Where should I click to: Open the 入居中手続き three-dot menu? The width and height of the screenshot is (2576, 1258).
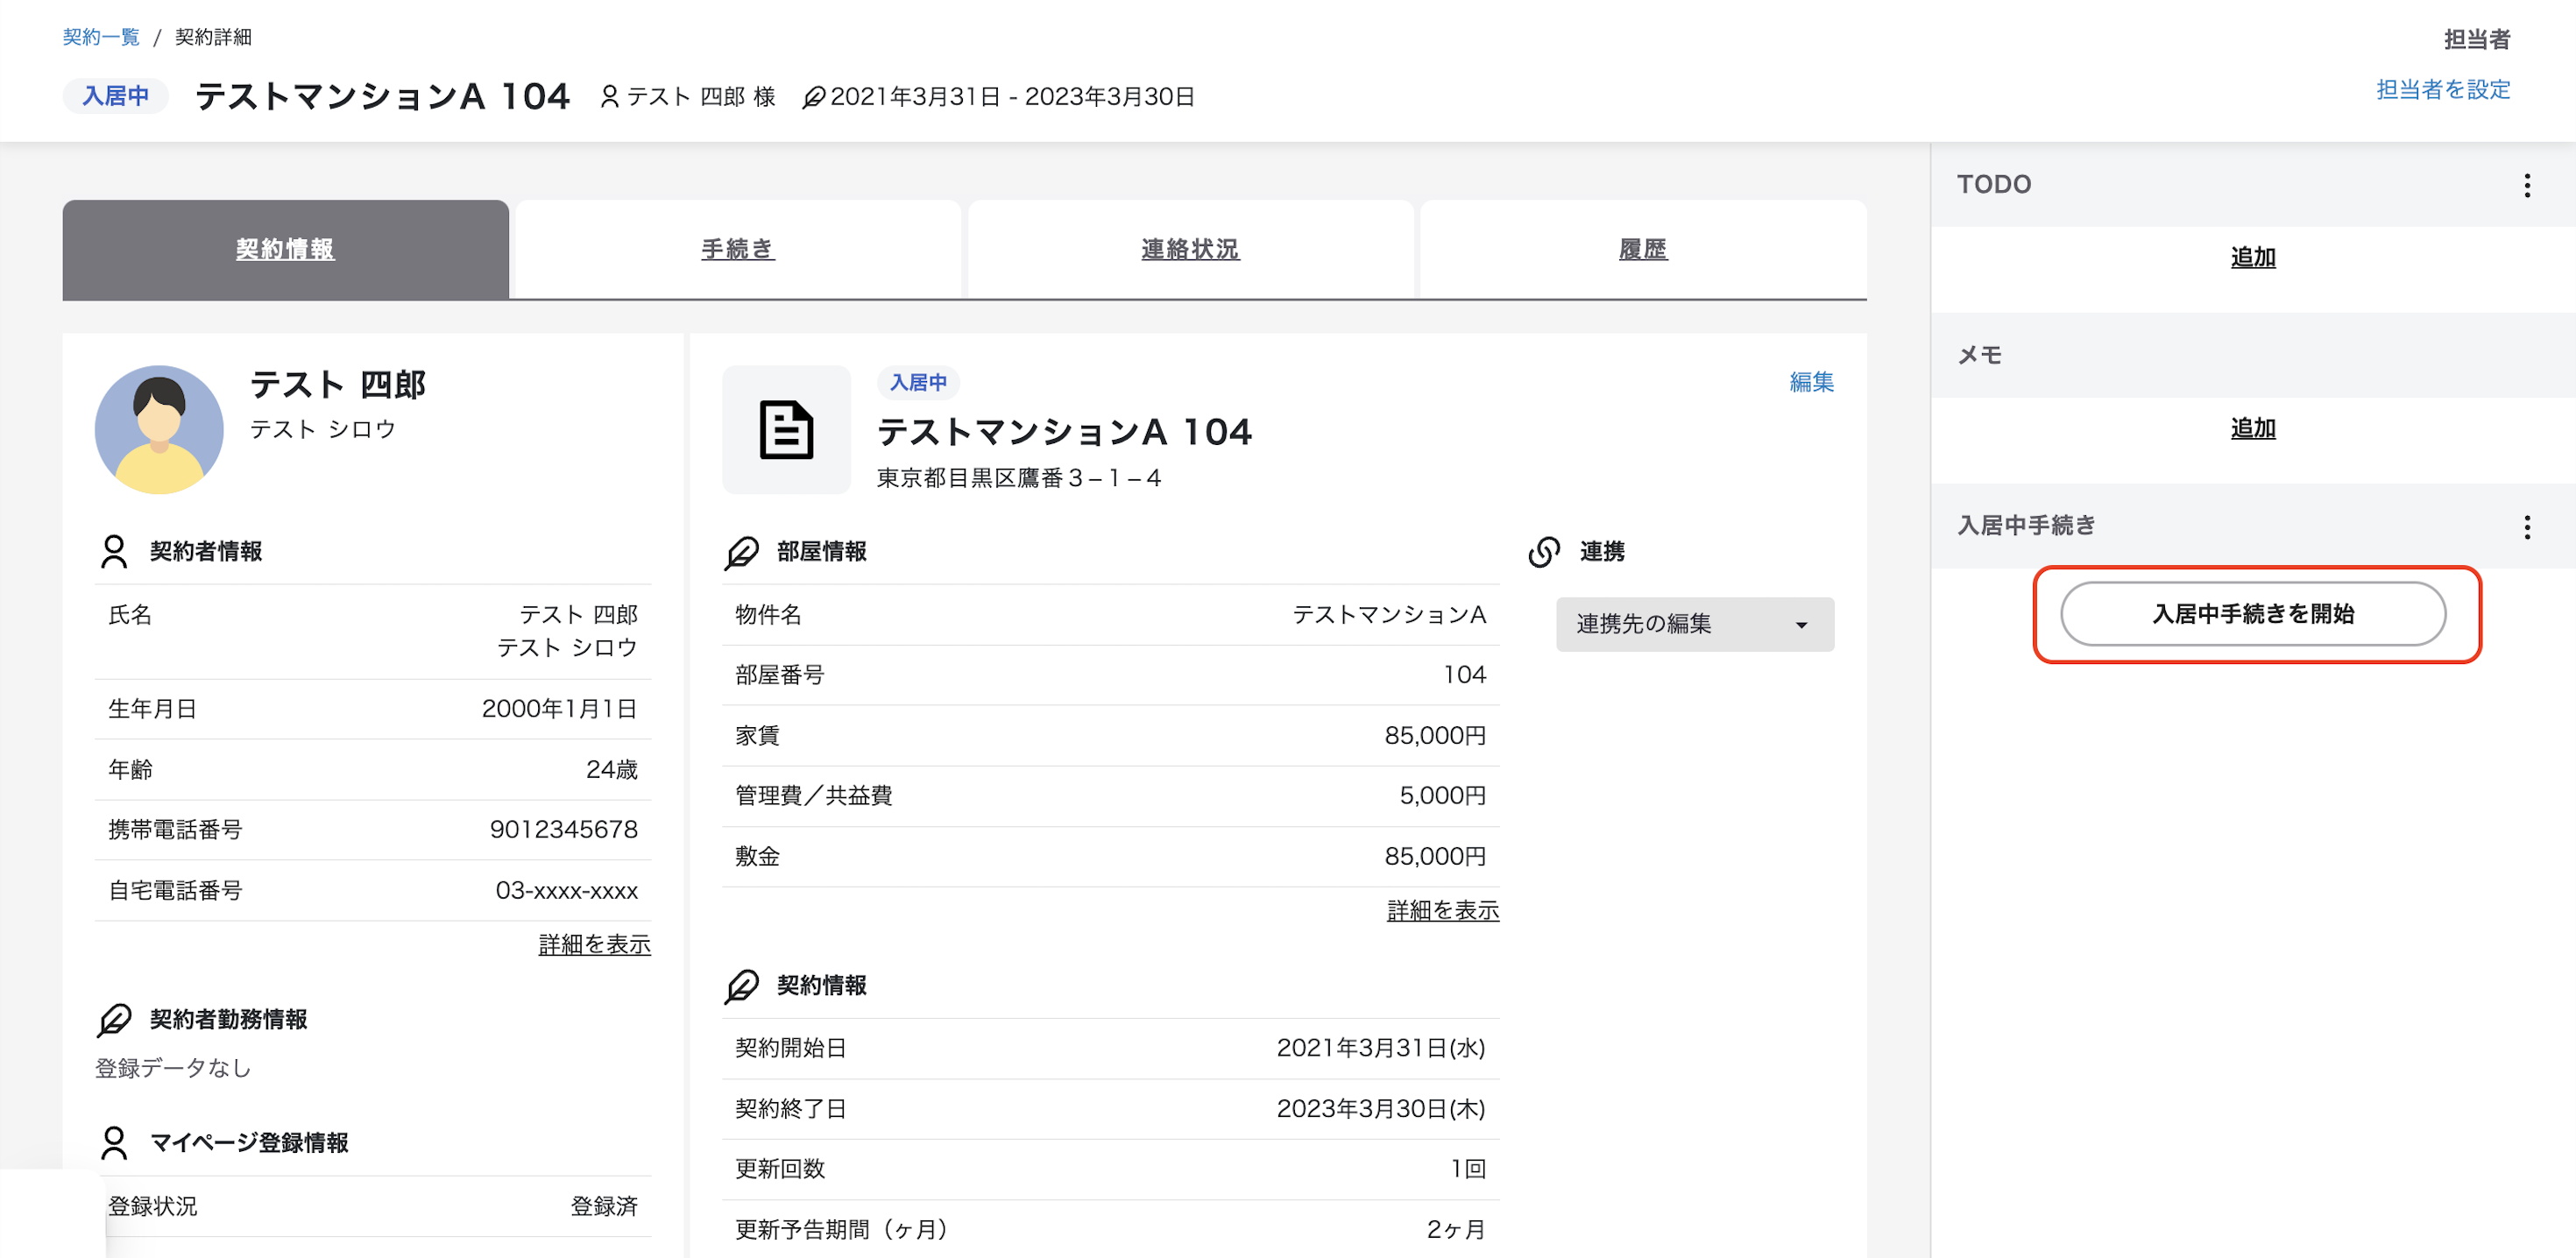(x=2527, y=526)
